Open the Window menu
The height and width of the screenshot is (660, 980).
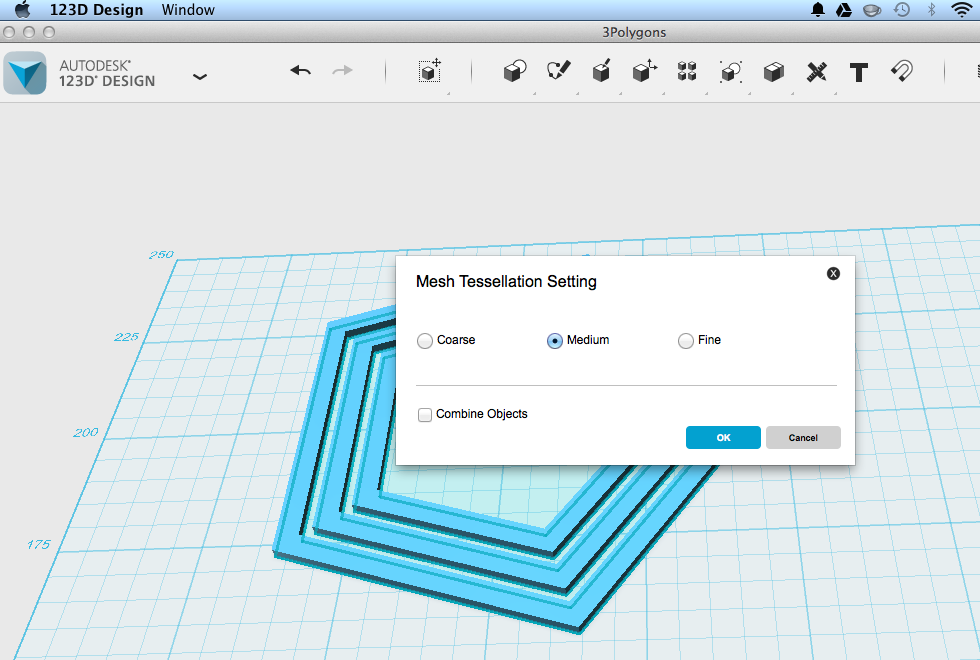(188, 10)
